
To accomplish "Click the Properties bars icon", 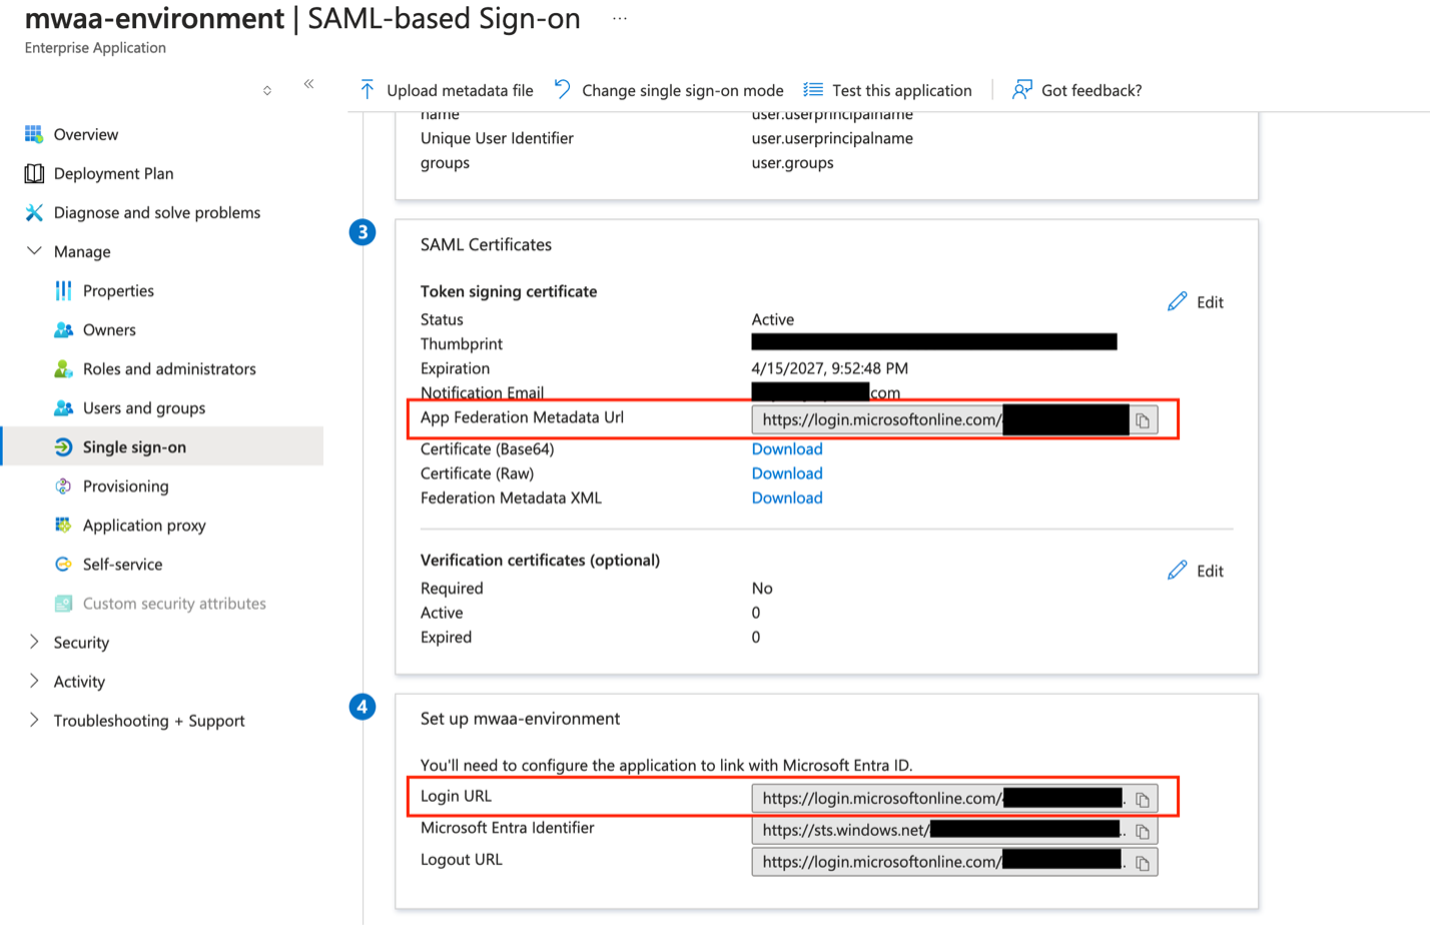I will (63, 290).
